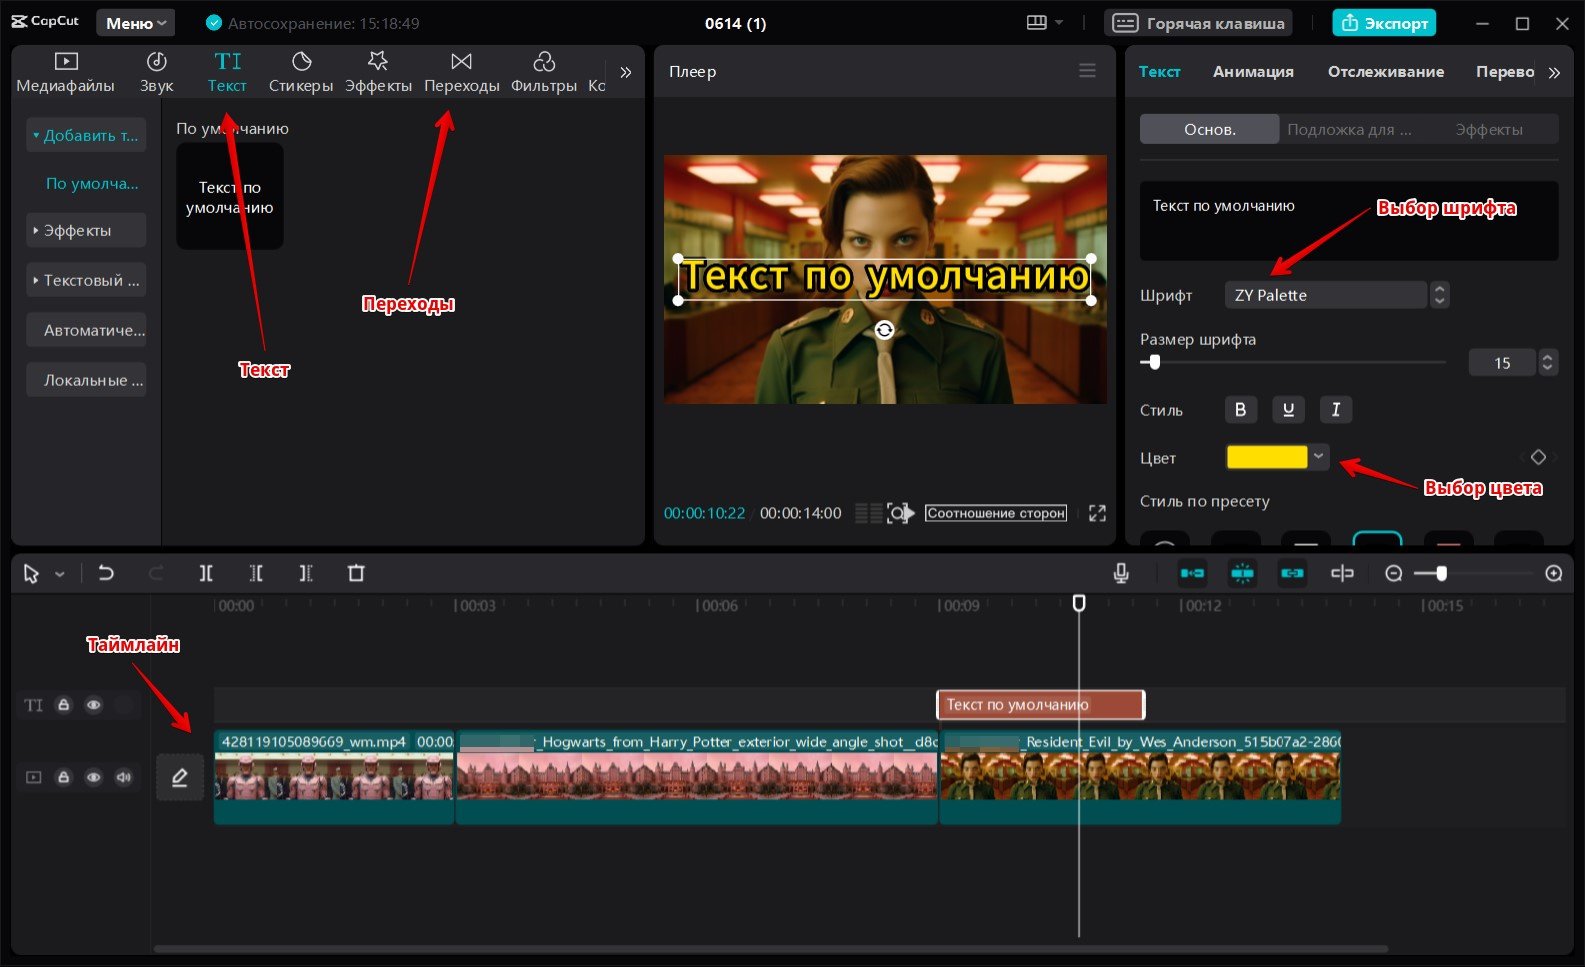Open the Фильтры filters panel
1585x967 pixels.
[544, 73]
